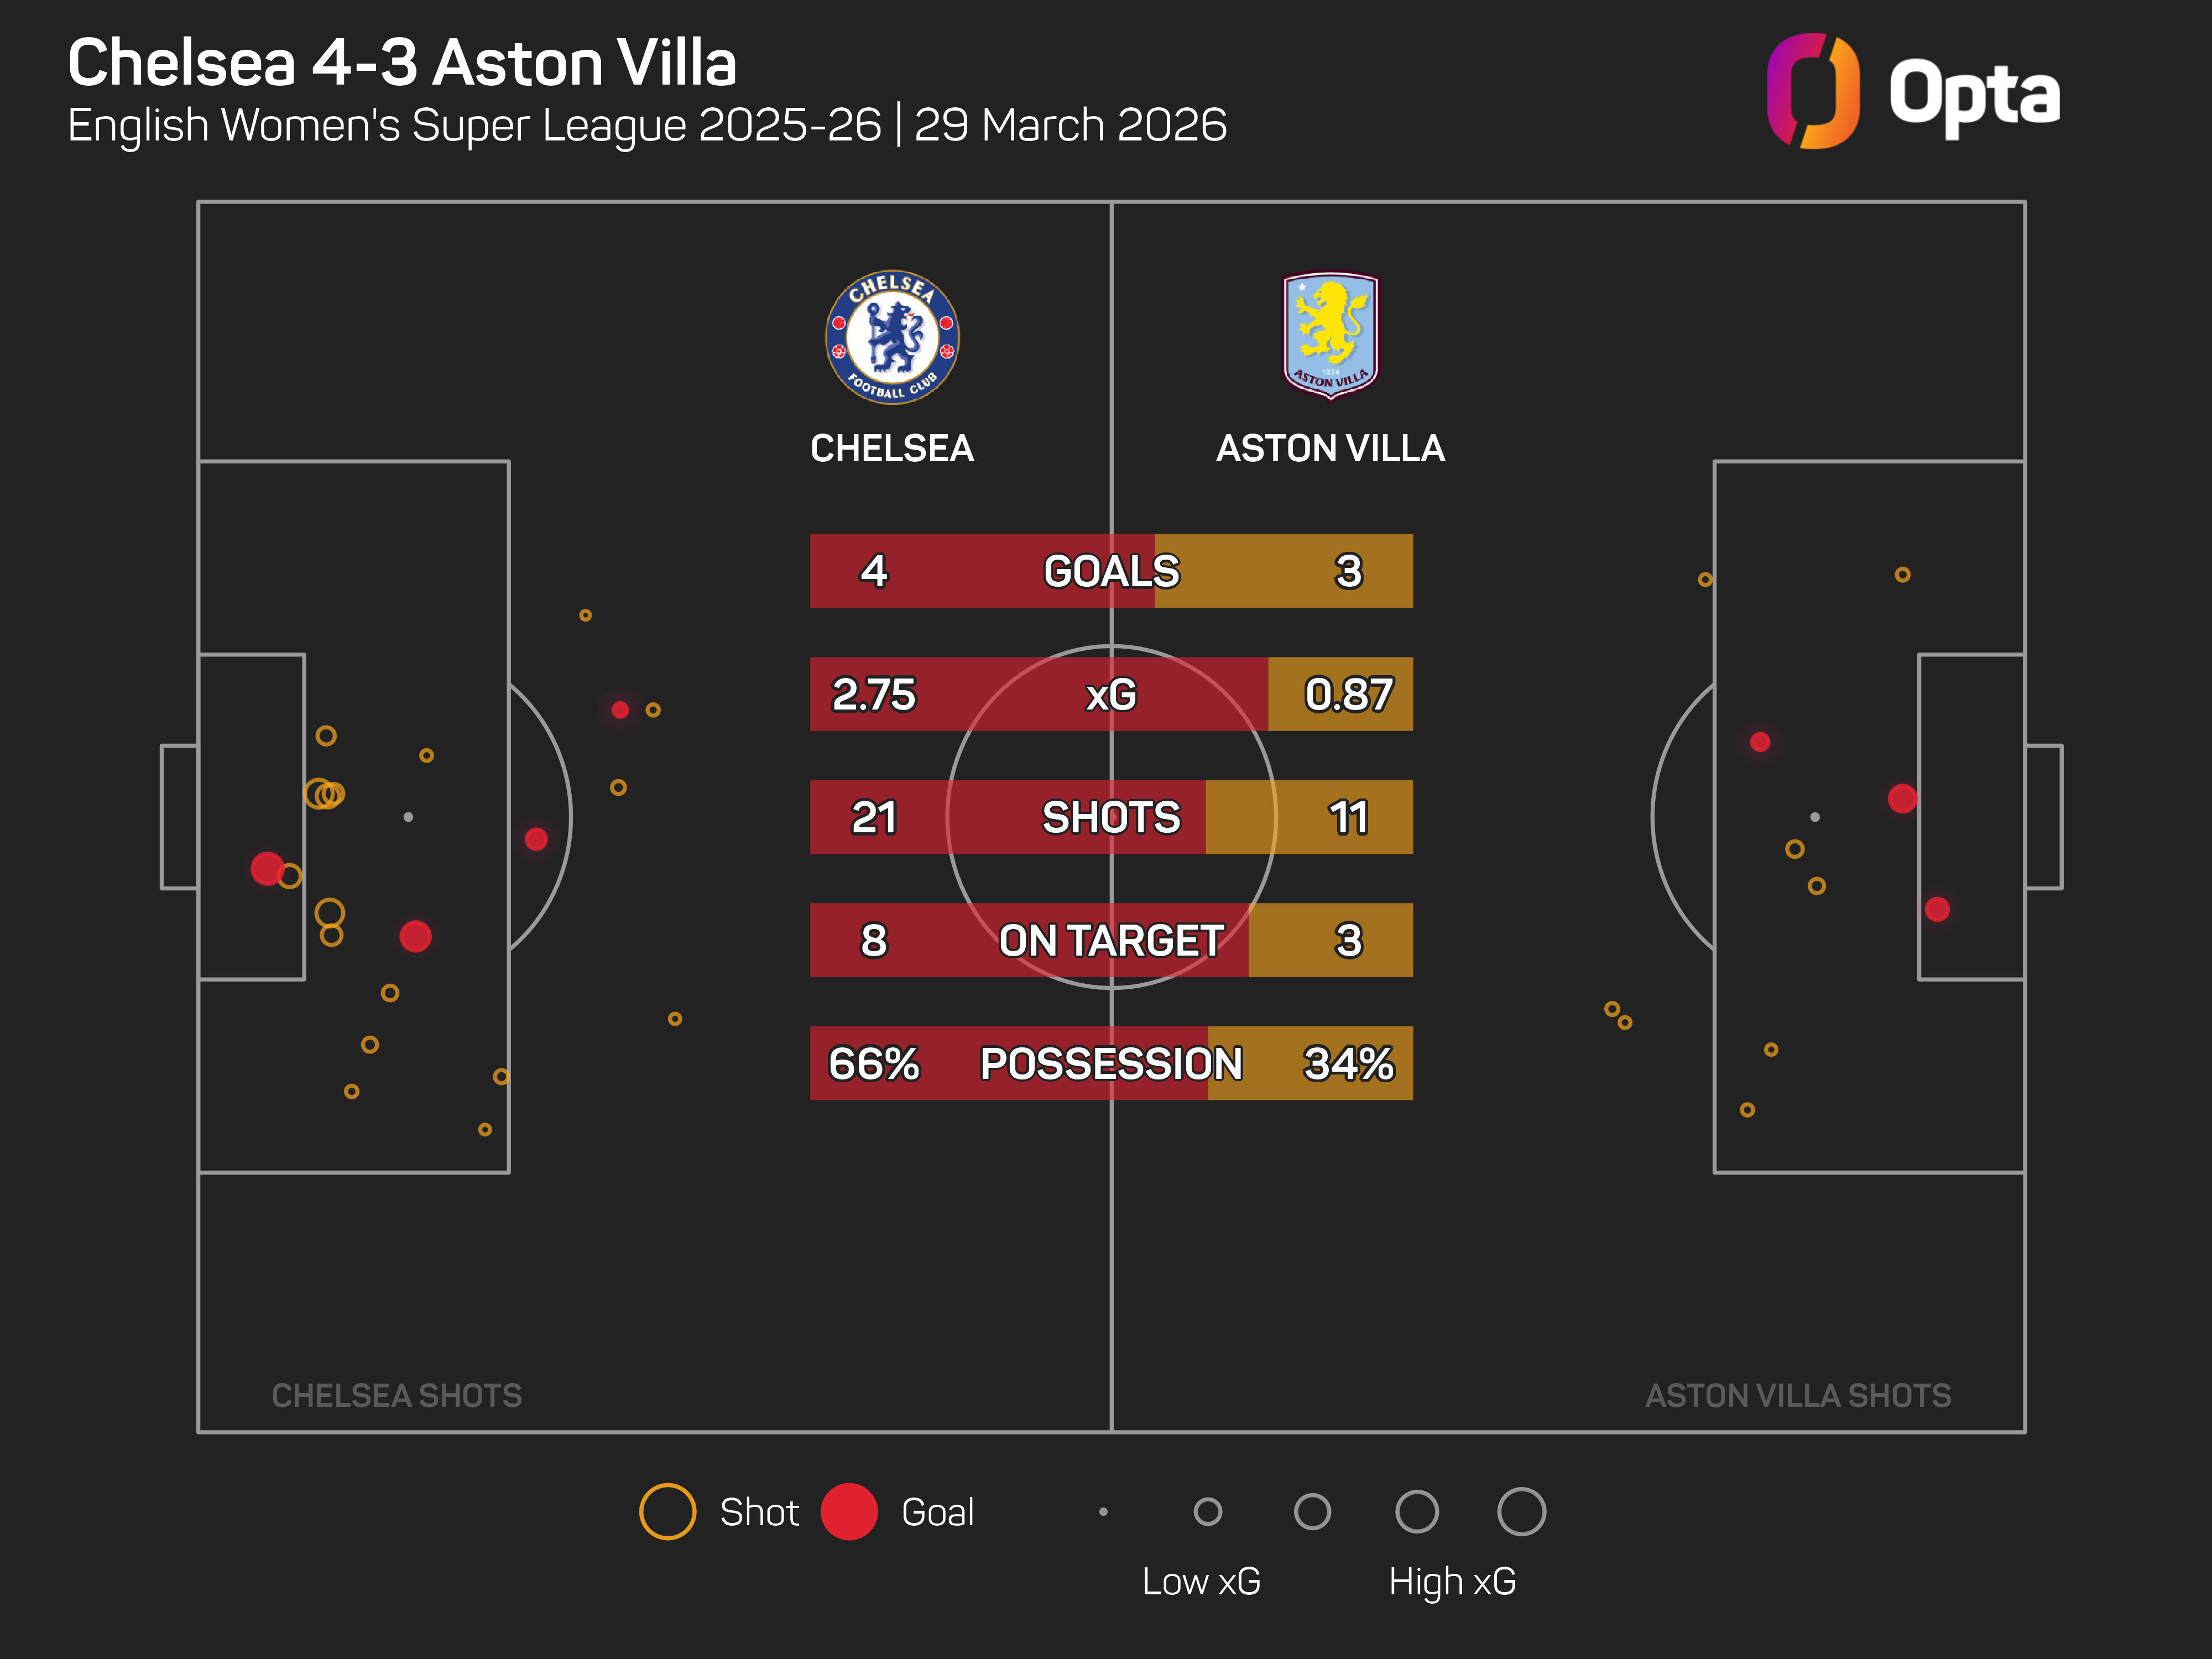Viewport: 2212px width, 1659px height.
Task: Click the Opta logo icon
Action: click(1812, 91)
